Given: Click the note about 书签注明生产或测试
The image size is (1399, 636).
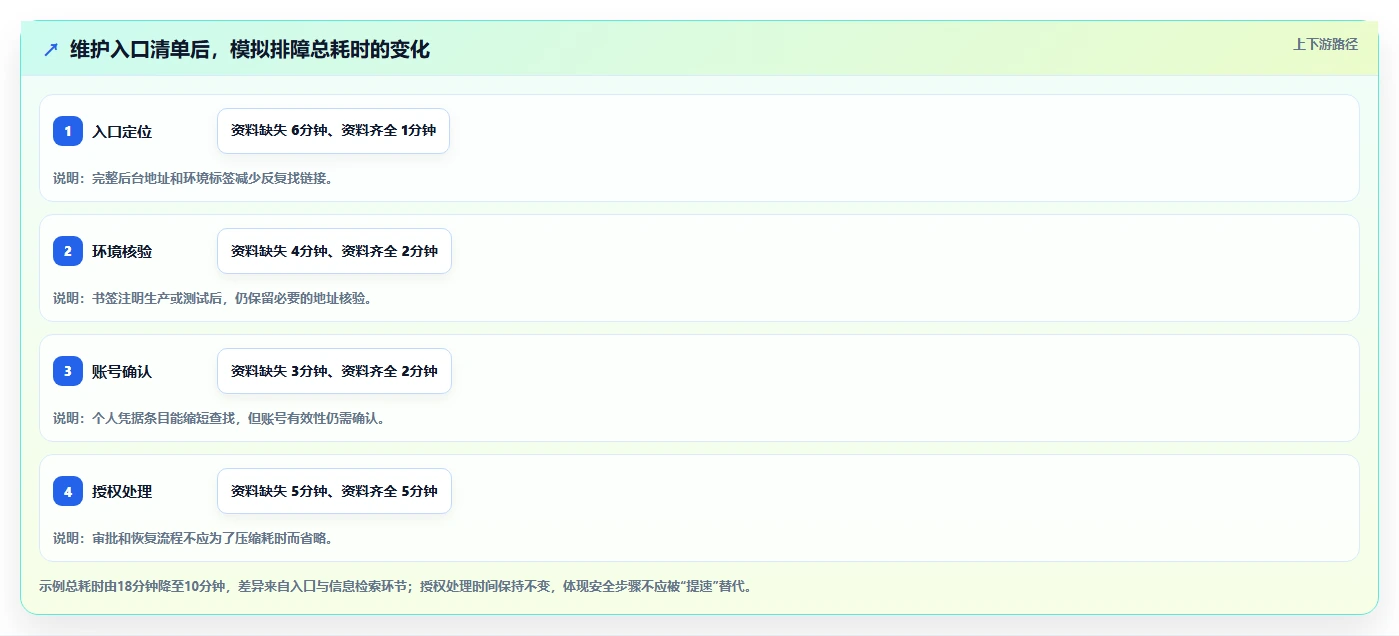Looking at the screenshot, I should [x=213, y=298].
